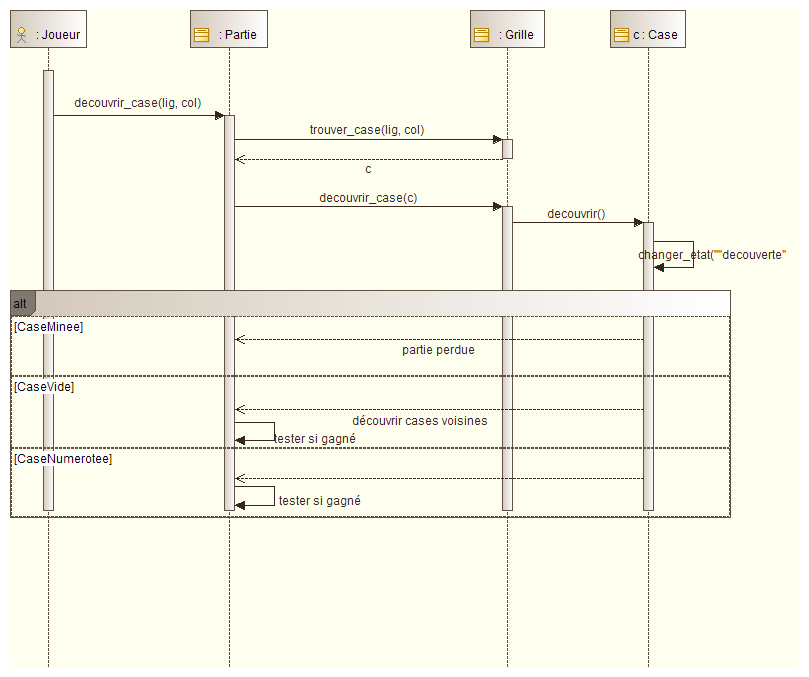Select the [CaseNumerotee] guard condition
The height and width of the screenshot is (677, 809).
tap(63, 458)
